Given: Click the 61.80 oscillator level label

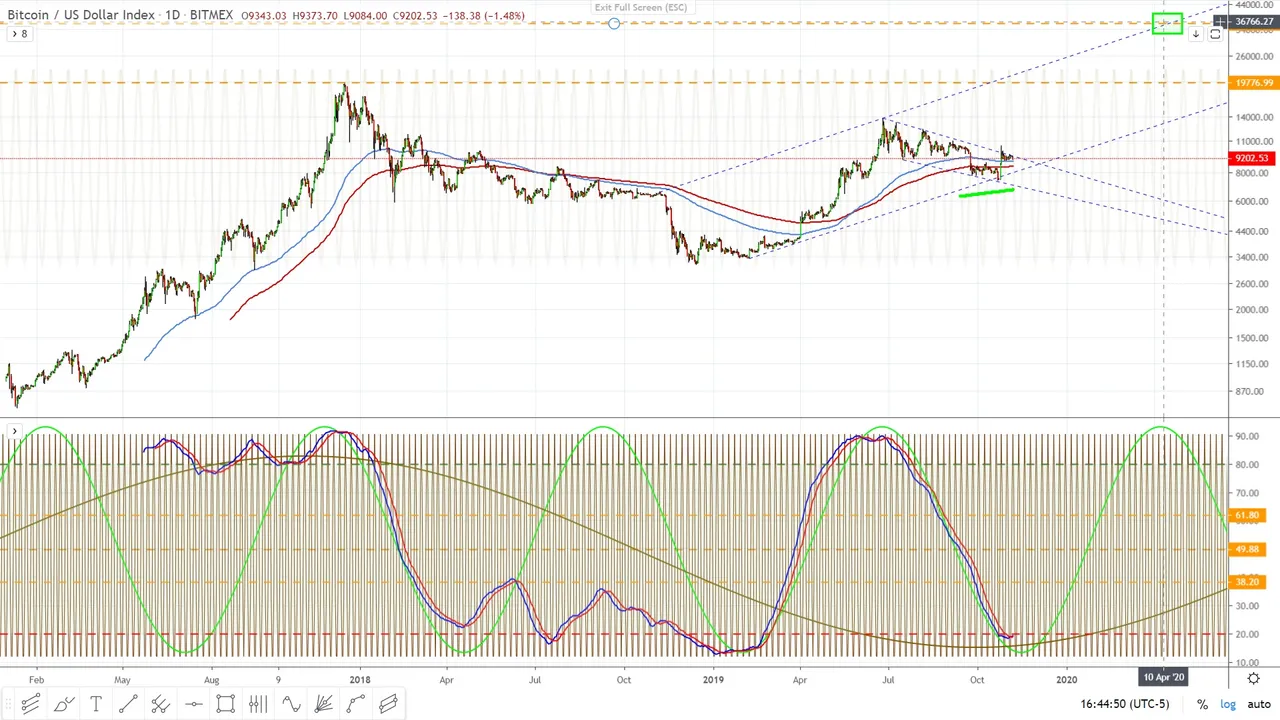Looking at the screenshot, I should pos(1247,516).
